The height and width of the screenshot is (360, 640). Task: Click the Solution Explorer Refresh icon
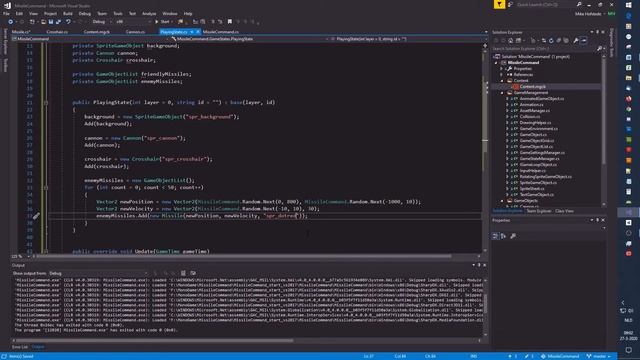coord(551,40)
